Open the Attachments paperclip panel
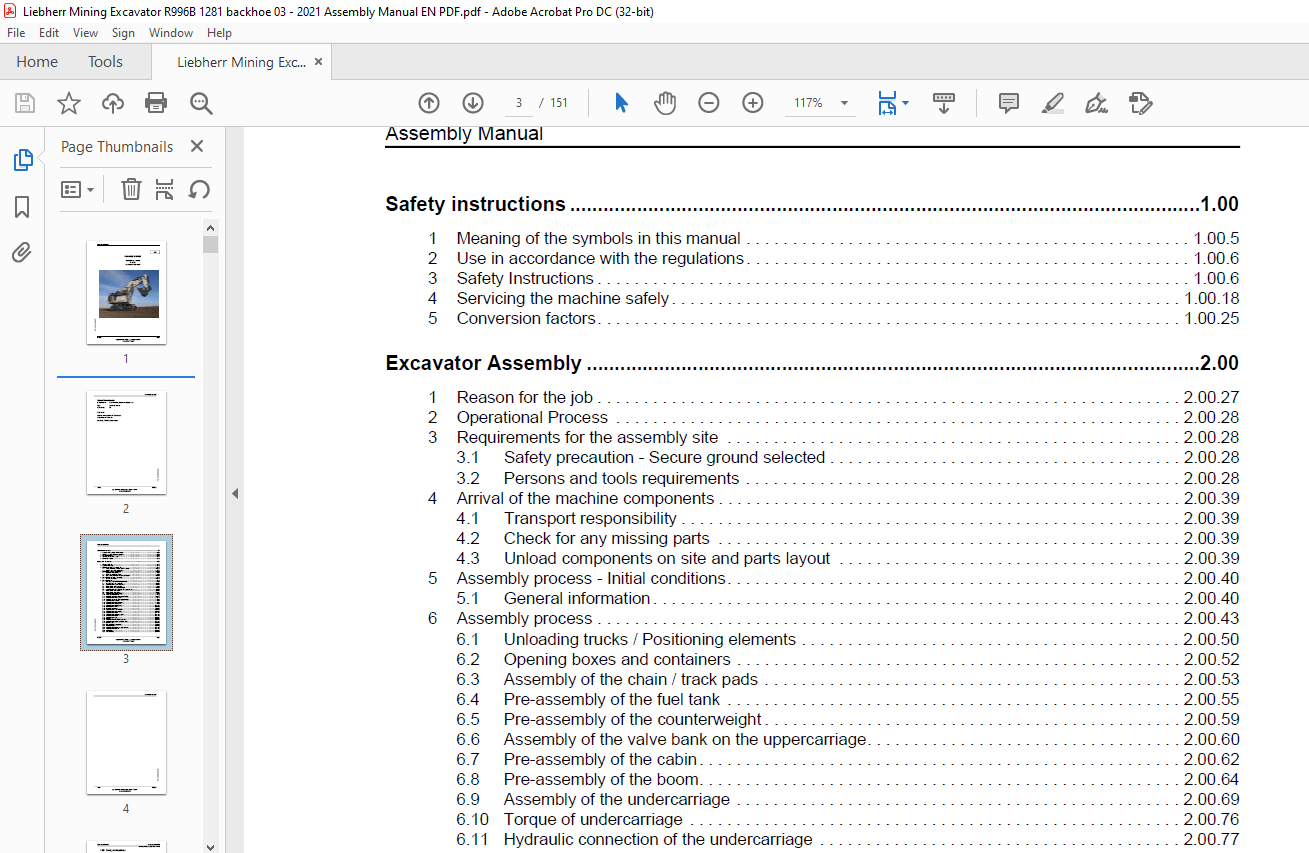Screen dimensions: 1309x853 [x=22, y=252]
